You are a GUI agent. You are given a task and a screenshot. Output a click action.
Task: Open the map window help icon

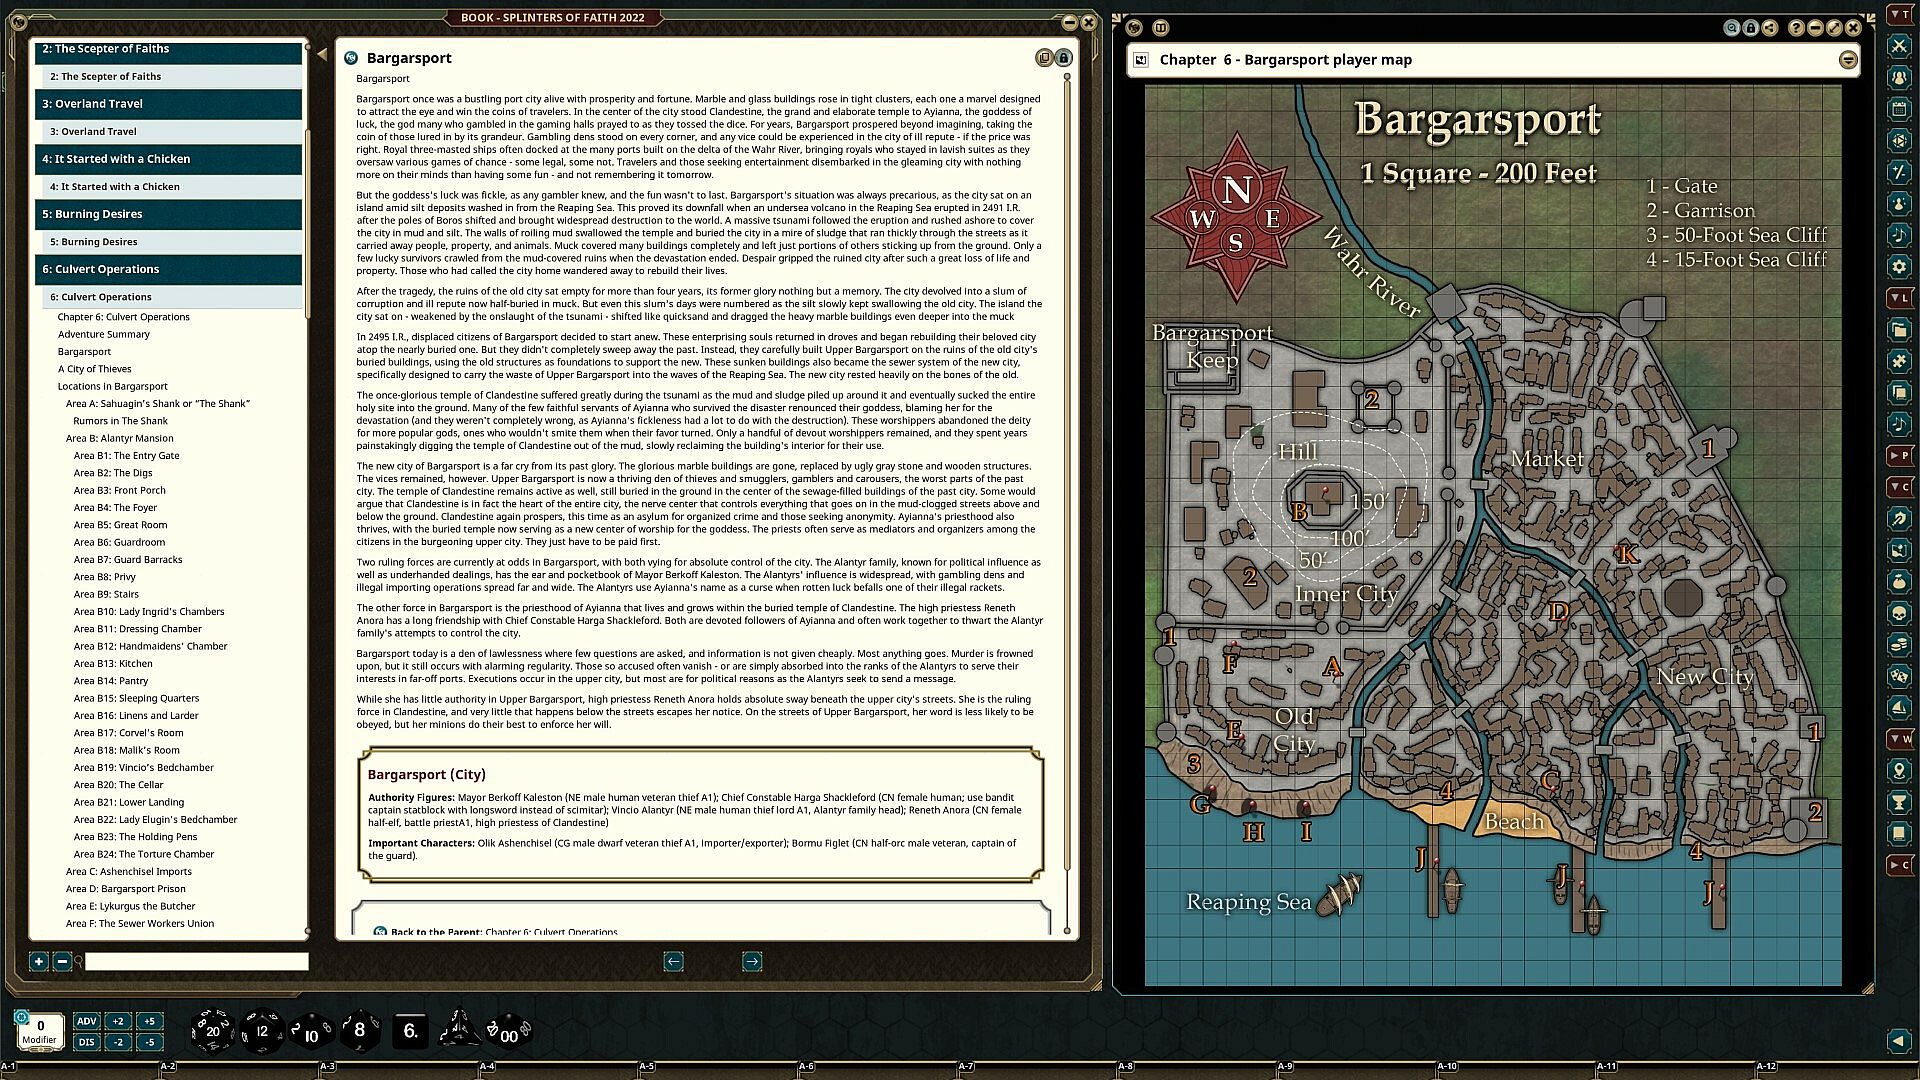click(x=1796, y=28)
